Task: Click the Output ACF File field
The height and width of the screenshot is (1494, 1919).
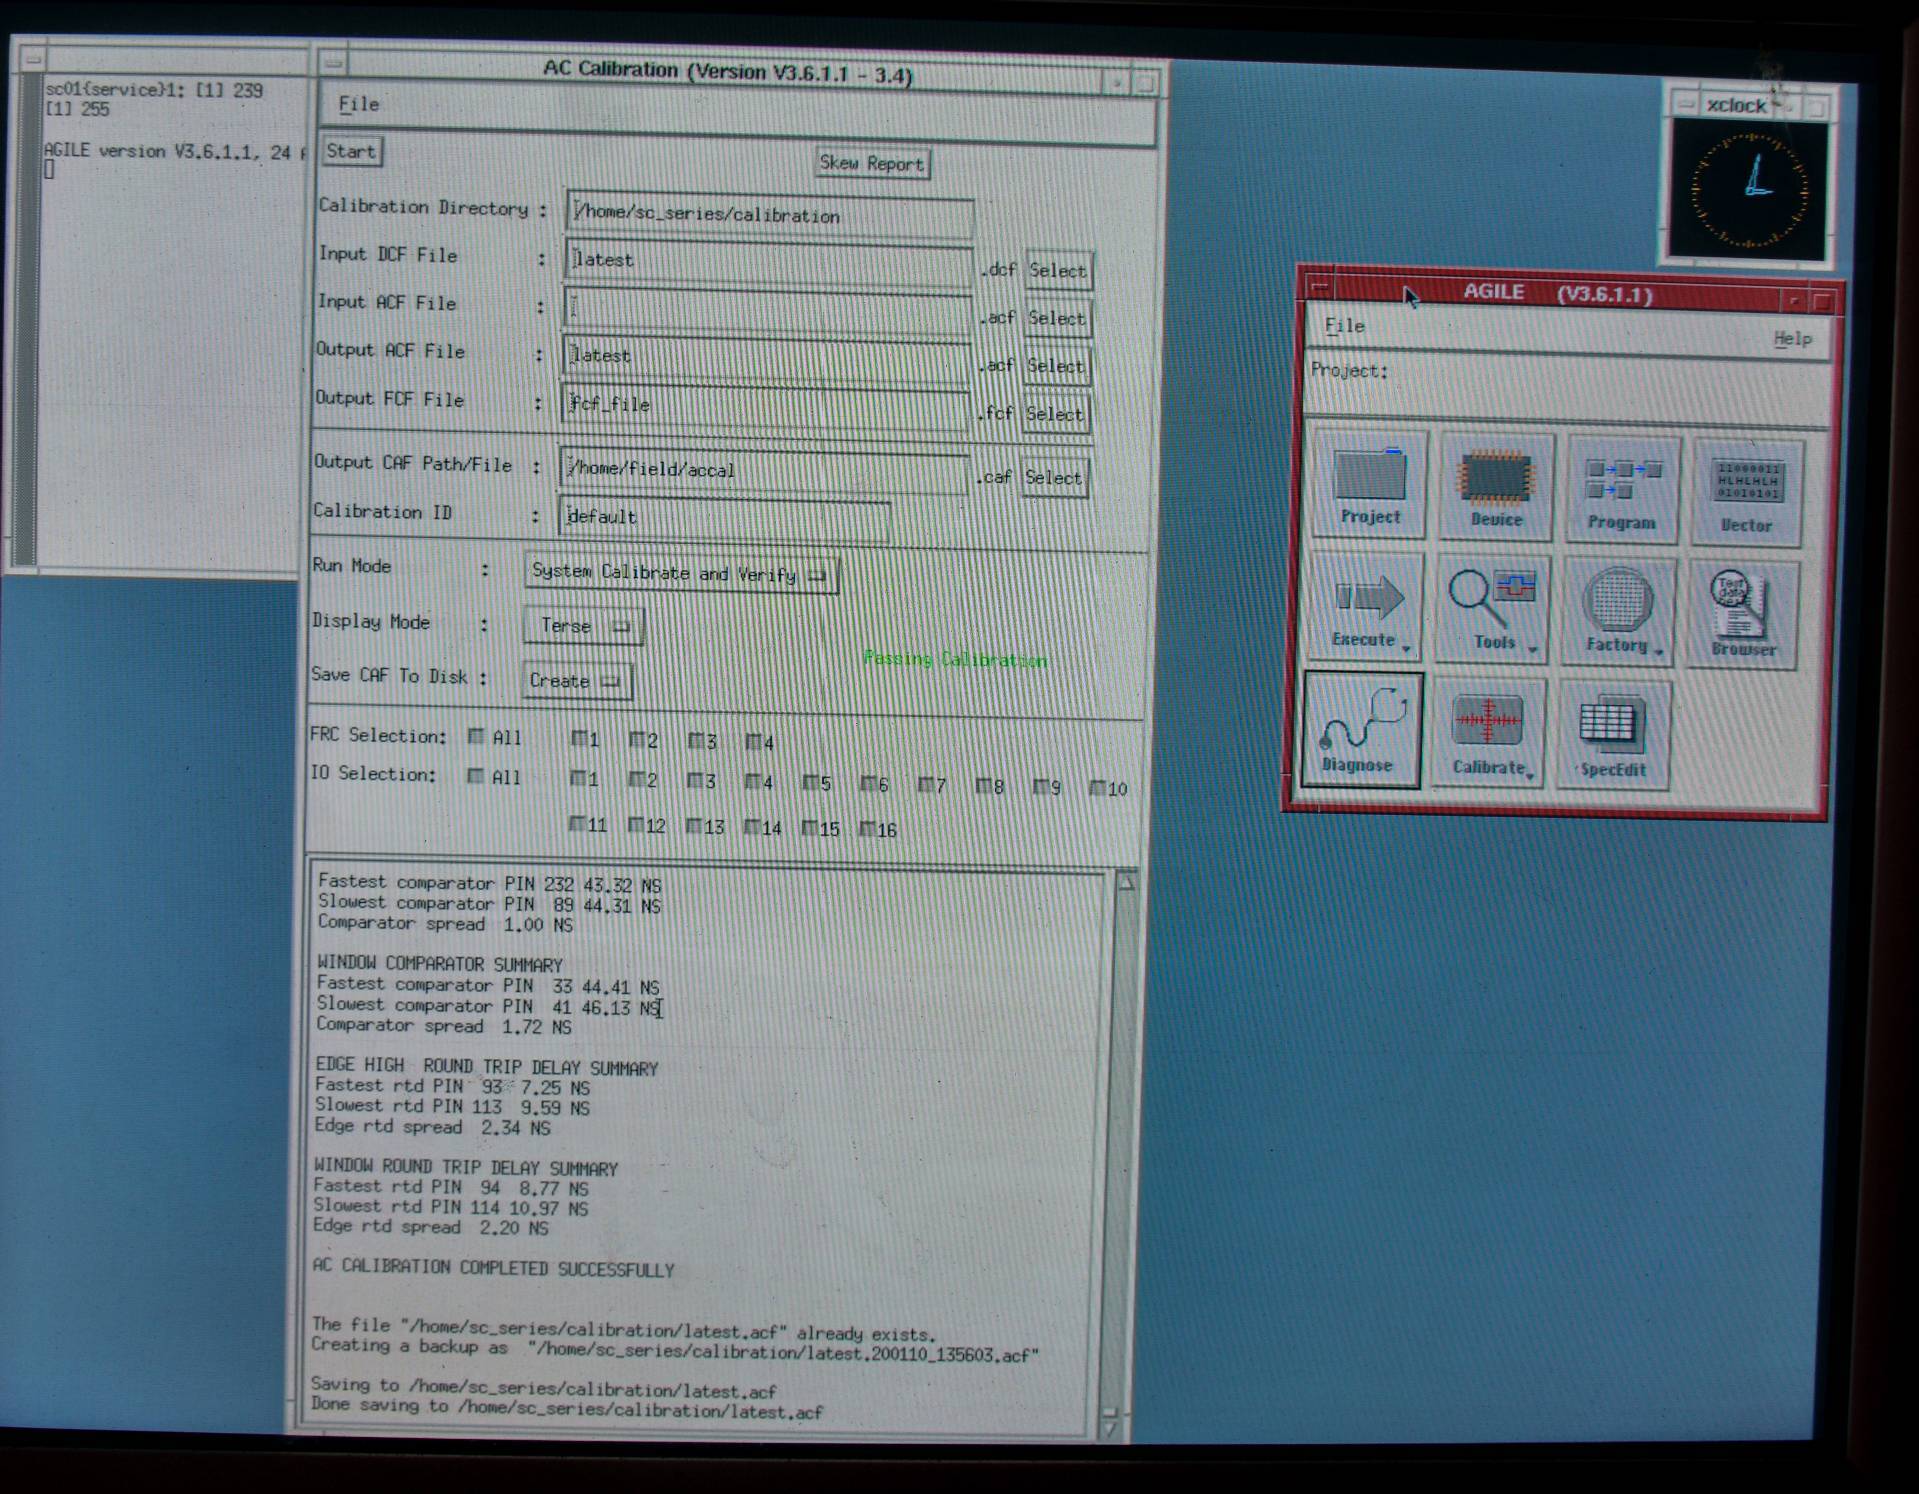Action: tap(765, 356)
